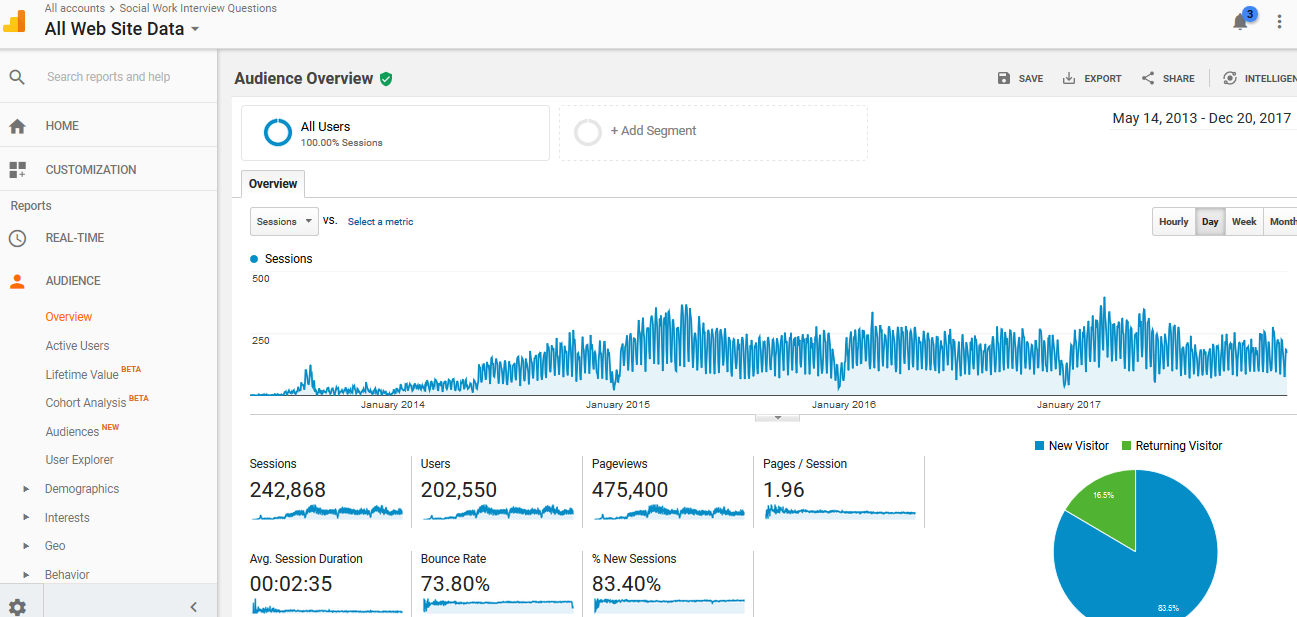The width and height of the screenshot is (1297, 617).
Task: Click the green verified shield icon
Action: [386, 78]
